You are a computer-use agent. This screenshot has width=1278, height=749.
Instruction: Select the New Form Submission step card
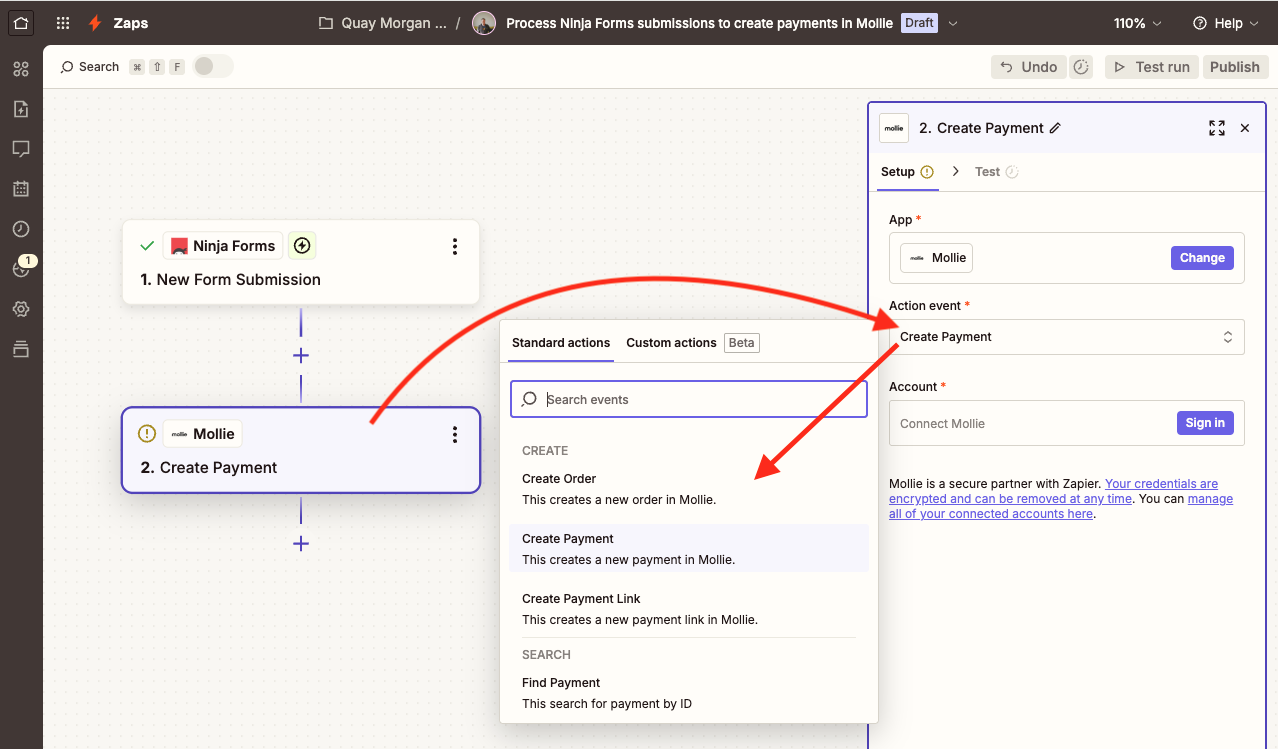click(x=301, y=262)
